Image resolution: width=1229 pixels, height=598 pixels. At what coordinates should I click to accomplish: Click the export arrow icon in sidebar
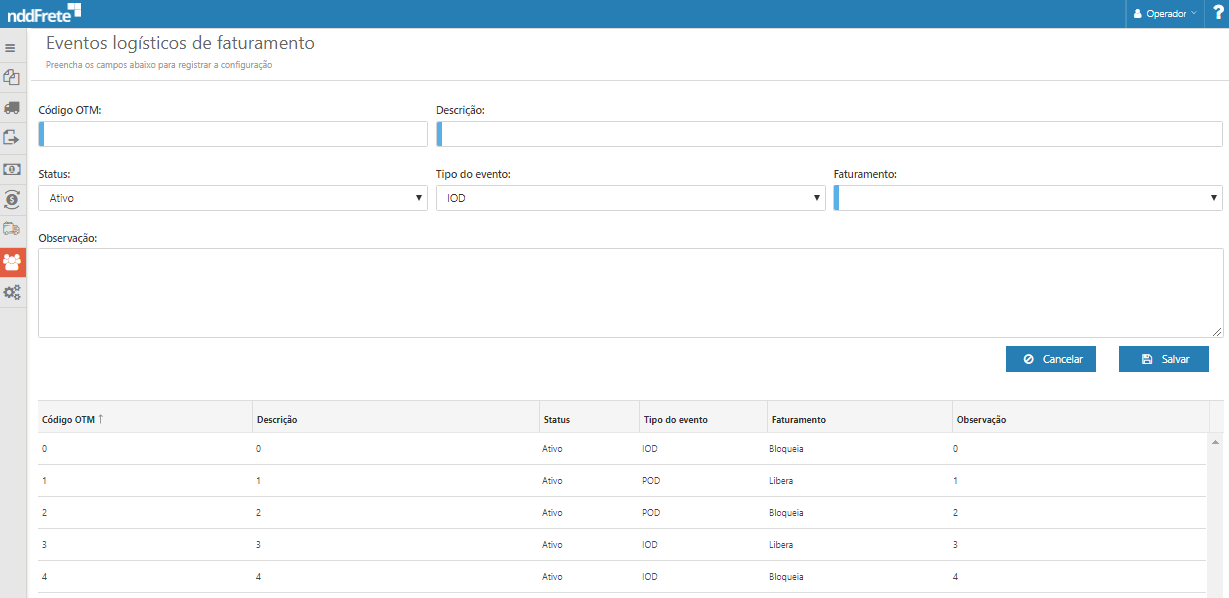[12, 138]
